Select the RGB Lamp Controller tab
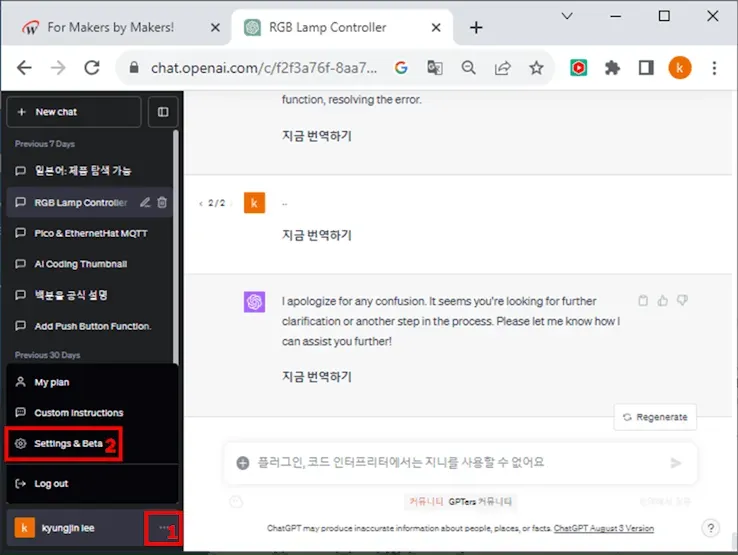The image size is (738, 555). [x=327, y=27]
